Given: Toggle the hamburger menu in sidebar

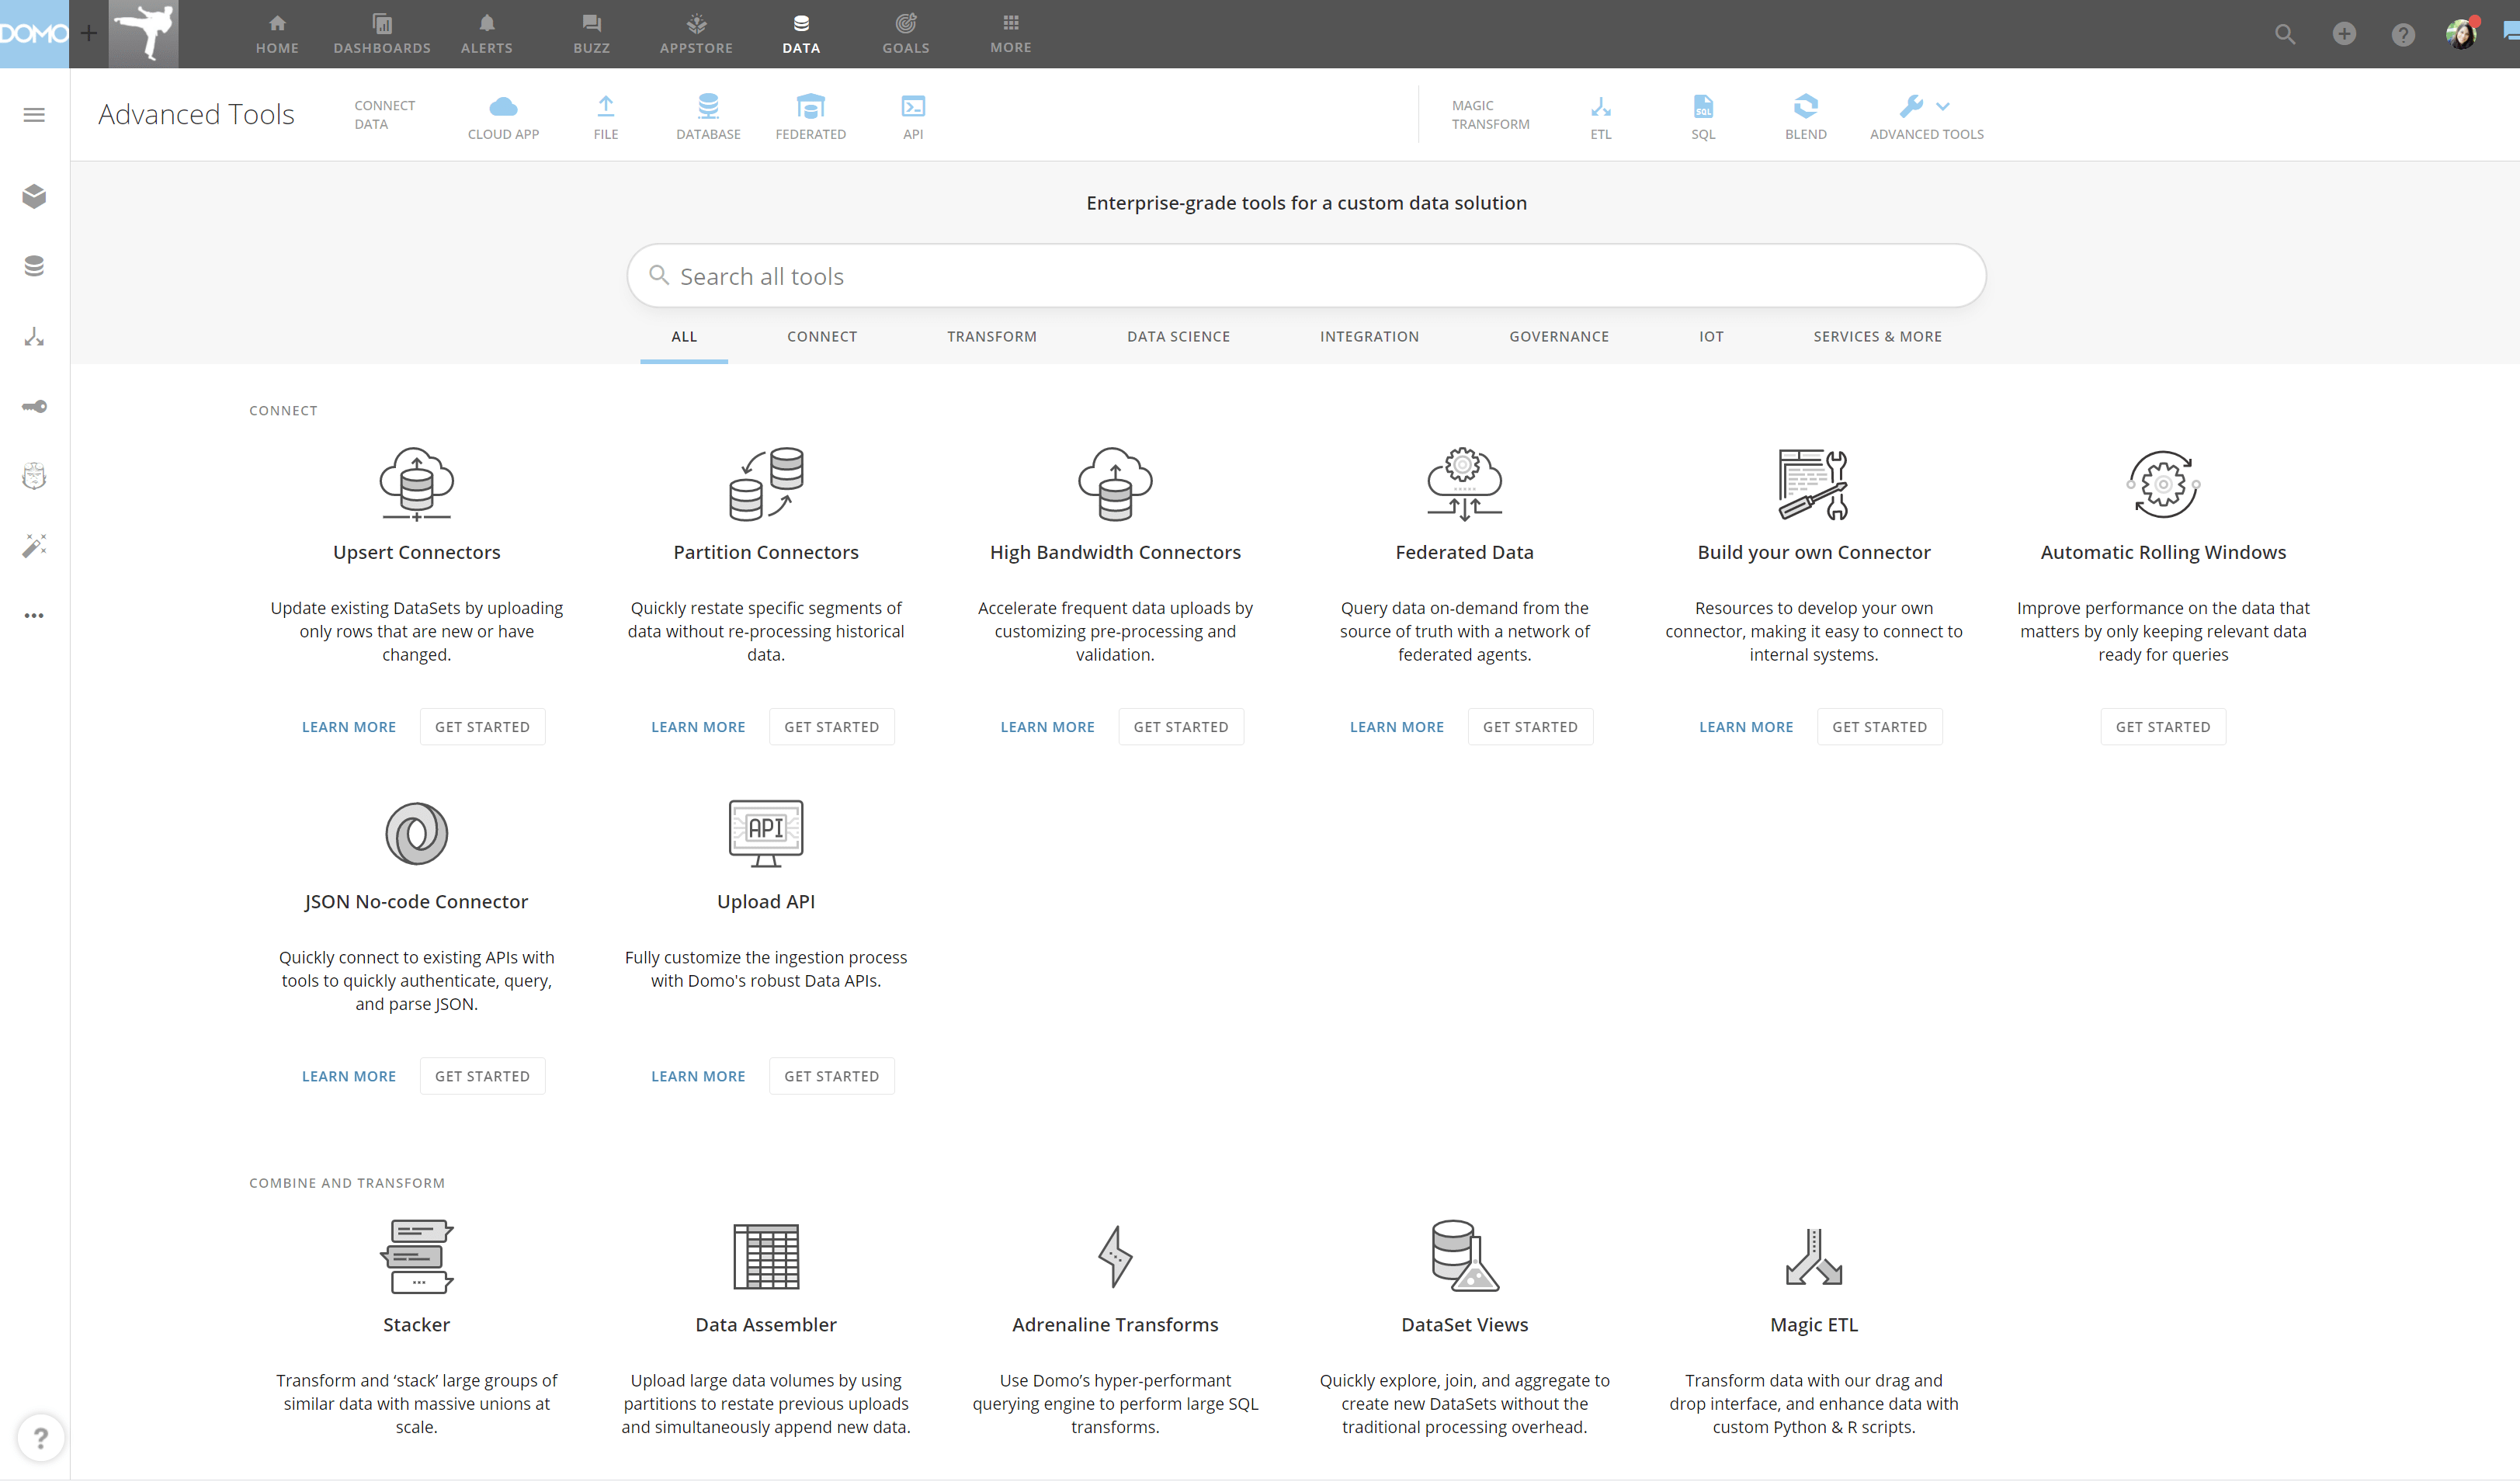Looking at the screenshot, I should 34,115.
